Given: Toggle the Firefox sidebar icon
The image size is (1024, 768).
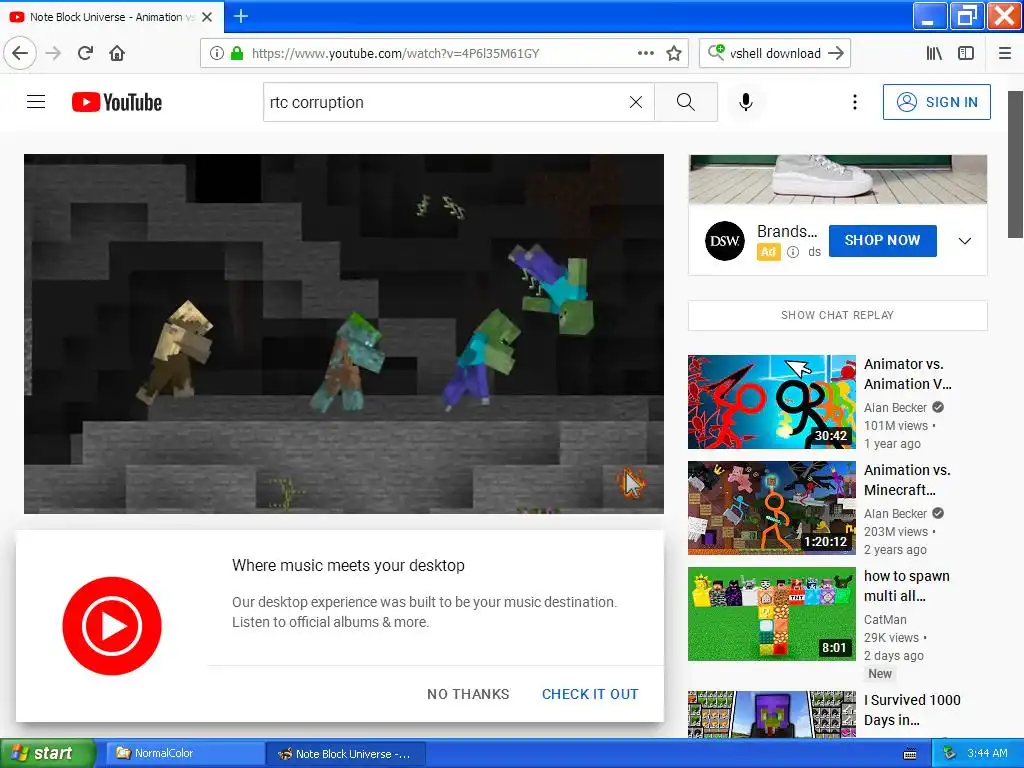Looking at the screenshot, I should [966, 53].
